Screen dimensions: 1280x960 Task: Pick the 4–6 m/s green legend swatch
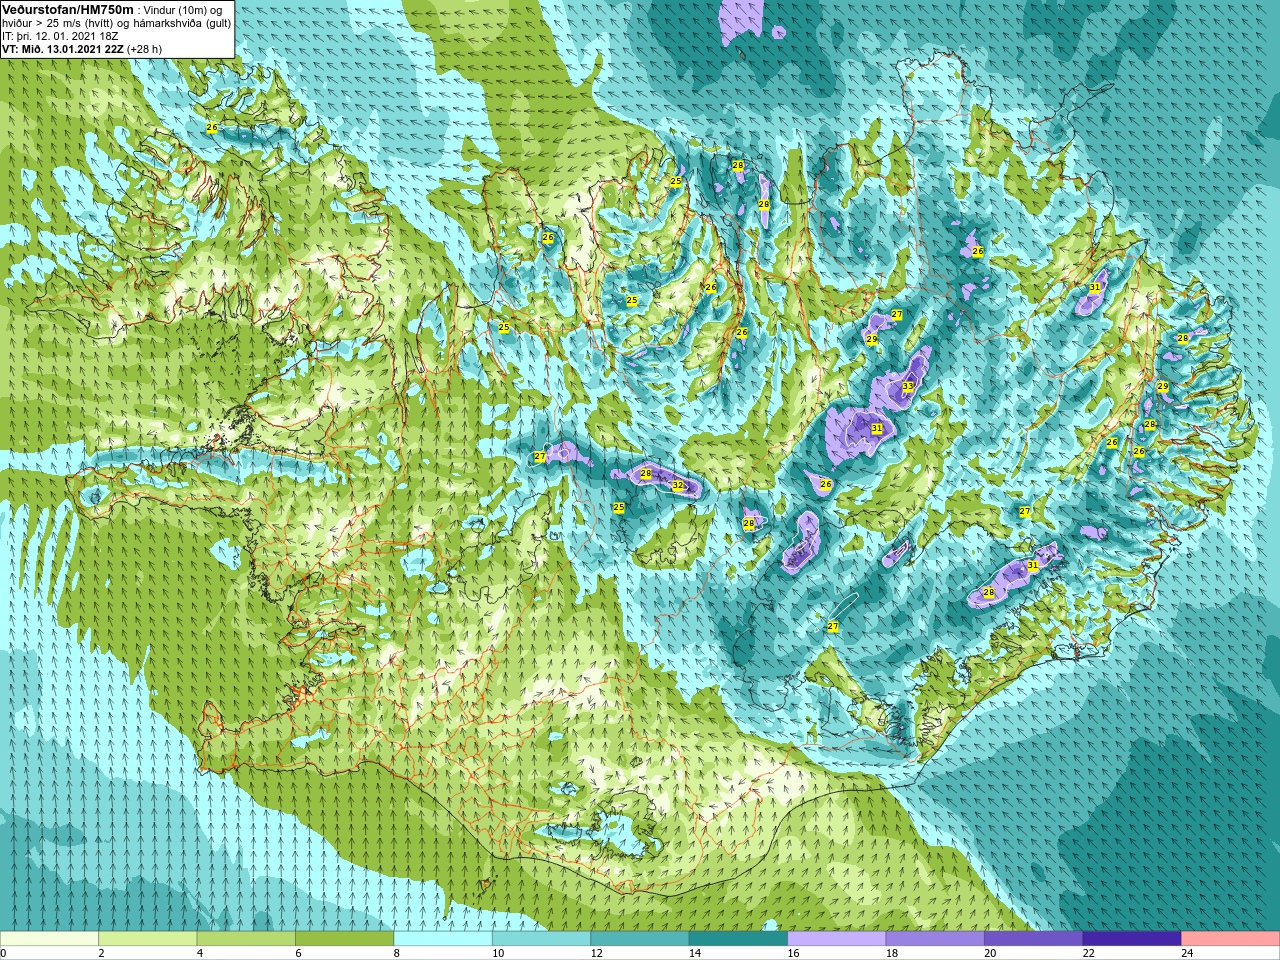(x=246, y=938)
